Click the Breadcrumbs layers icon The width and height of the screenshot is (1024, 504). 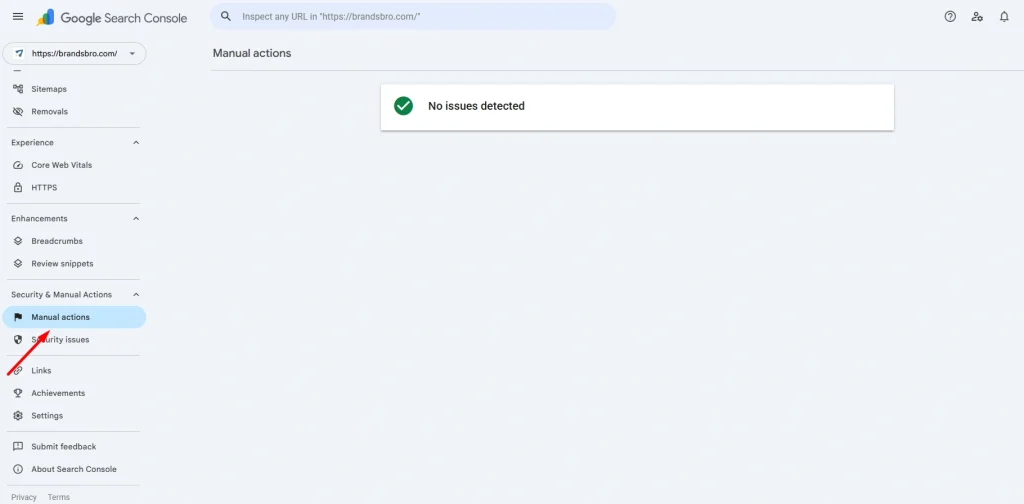click(18, 242)
